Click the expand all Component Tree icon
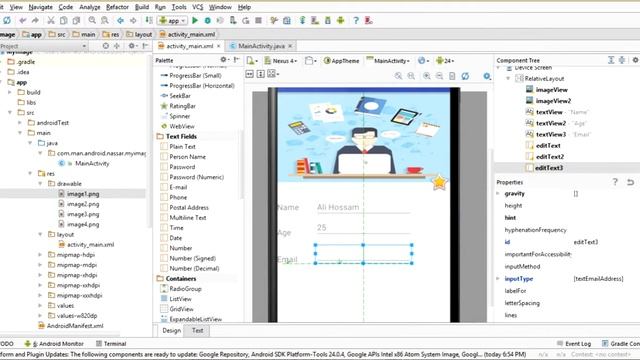This screenshot has width=640, height=360. [611, 60]
